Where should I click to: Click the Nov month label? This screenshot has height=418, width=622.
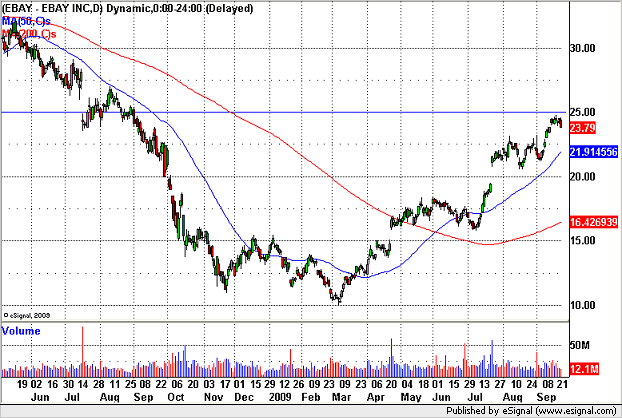[x=213, y=397]
